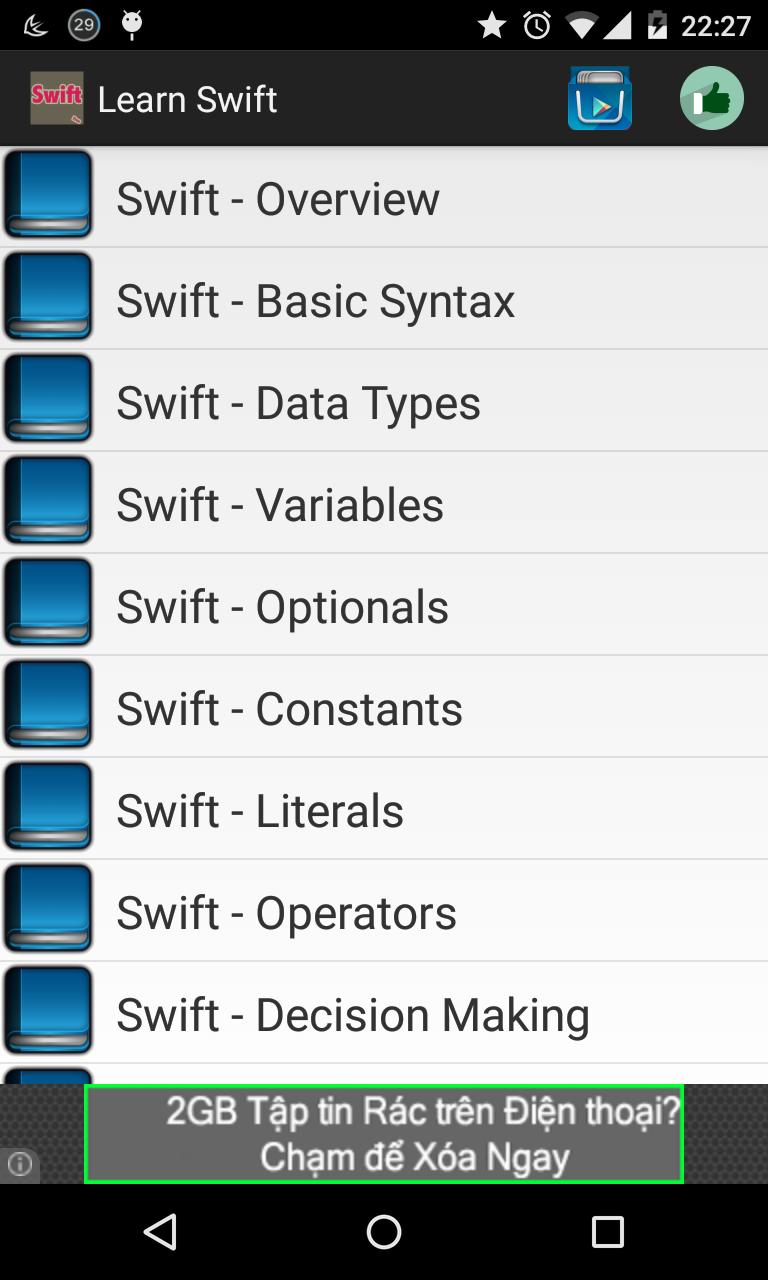Tap the alarm clock status icon
Screen dimensions: 768x1280
(537, 25)
